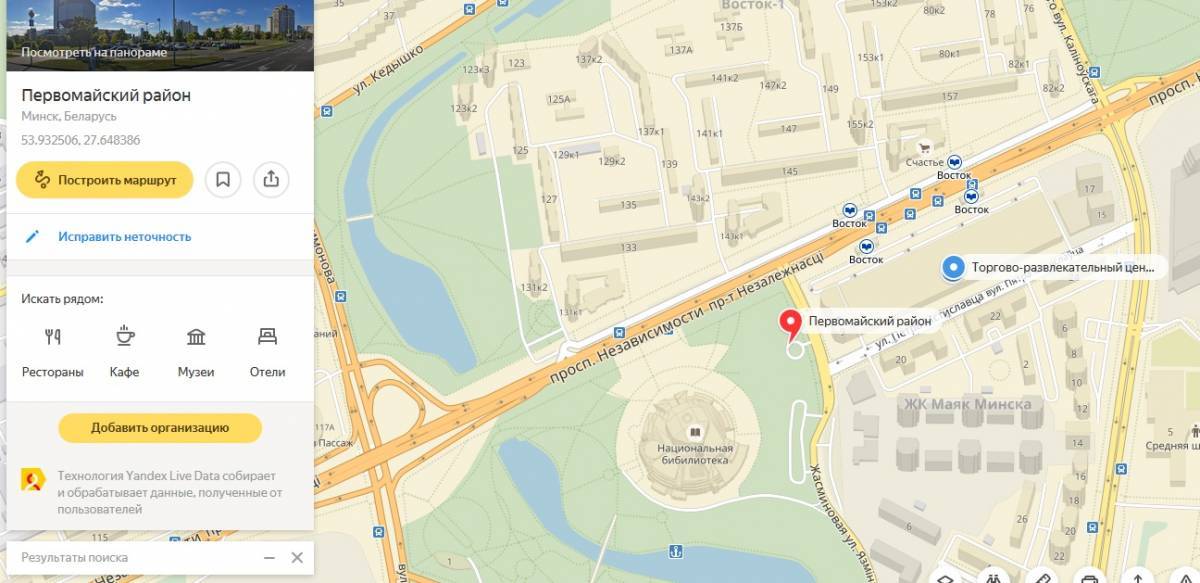Click Построить маршрут button

pyautogui.click(x=105, y=180)
